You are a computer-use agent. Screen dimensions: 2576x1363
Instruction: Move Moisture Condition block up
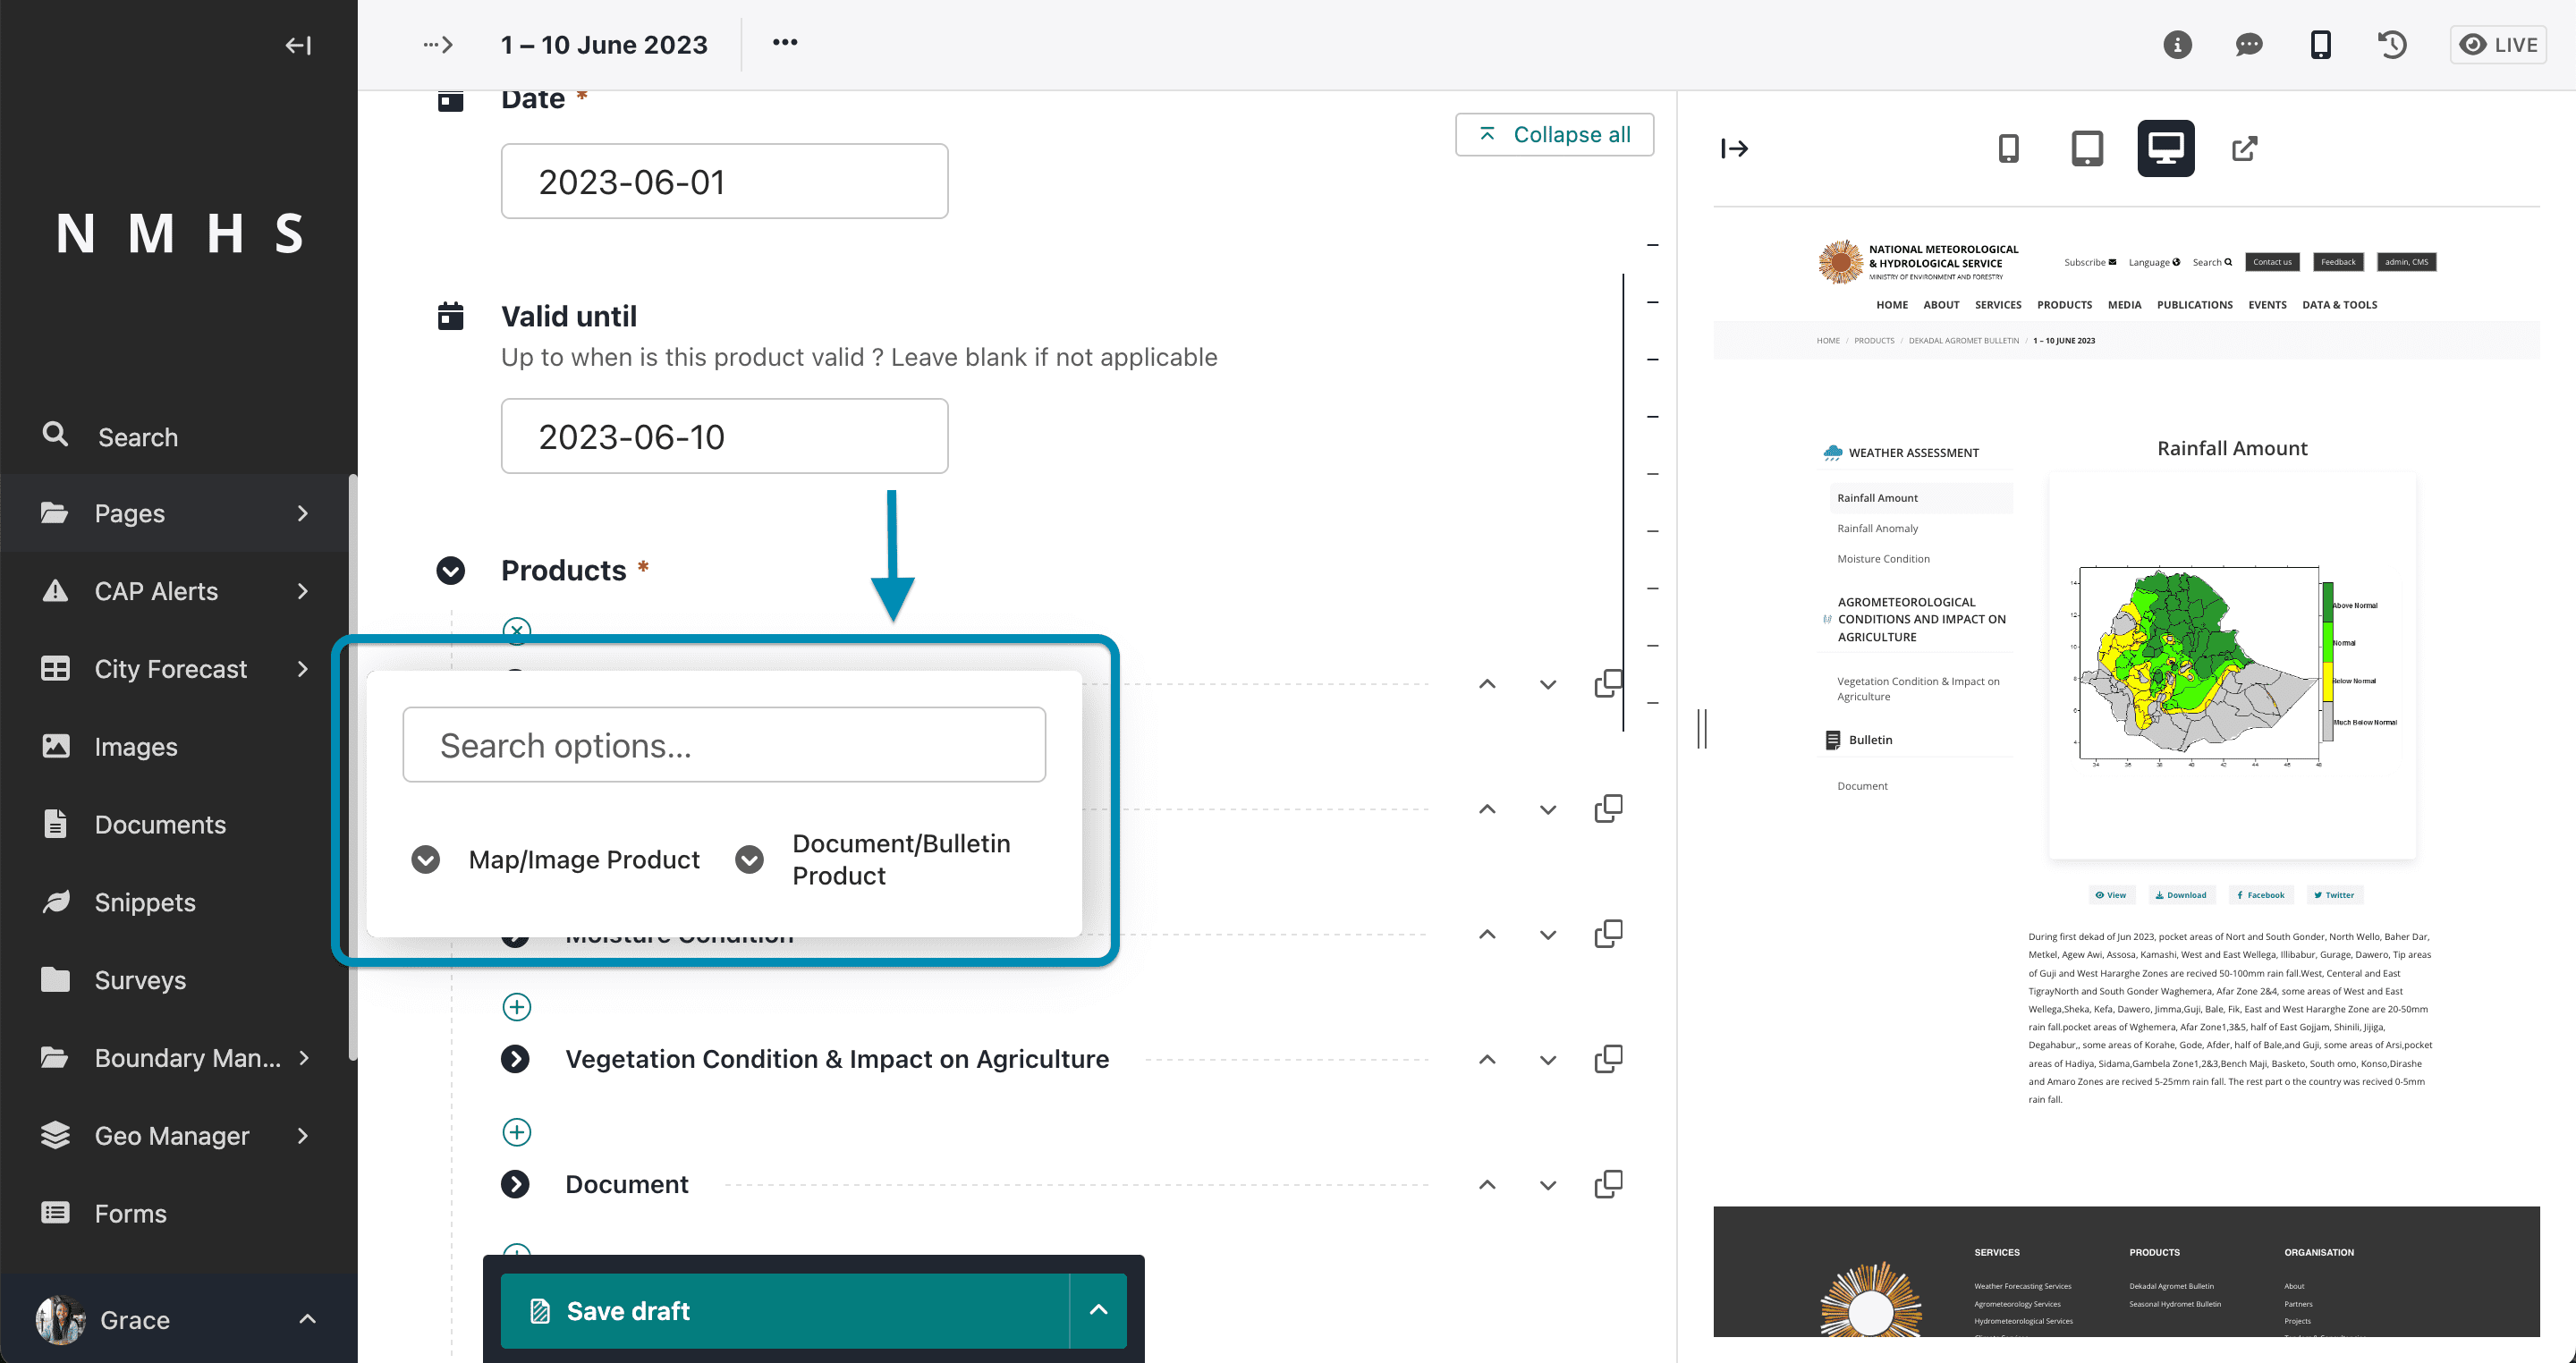[x=1487, y=934]
